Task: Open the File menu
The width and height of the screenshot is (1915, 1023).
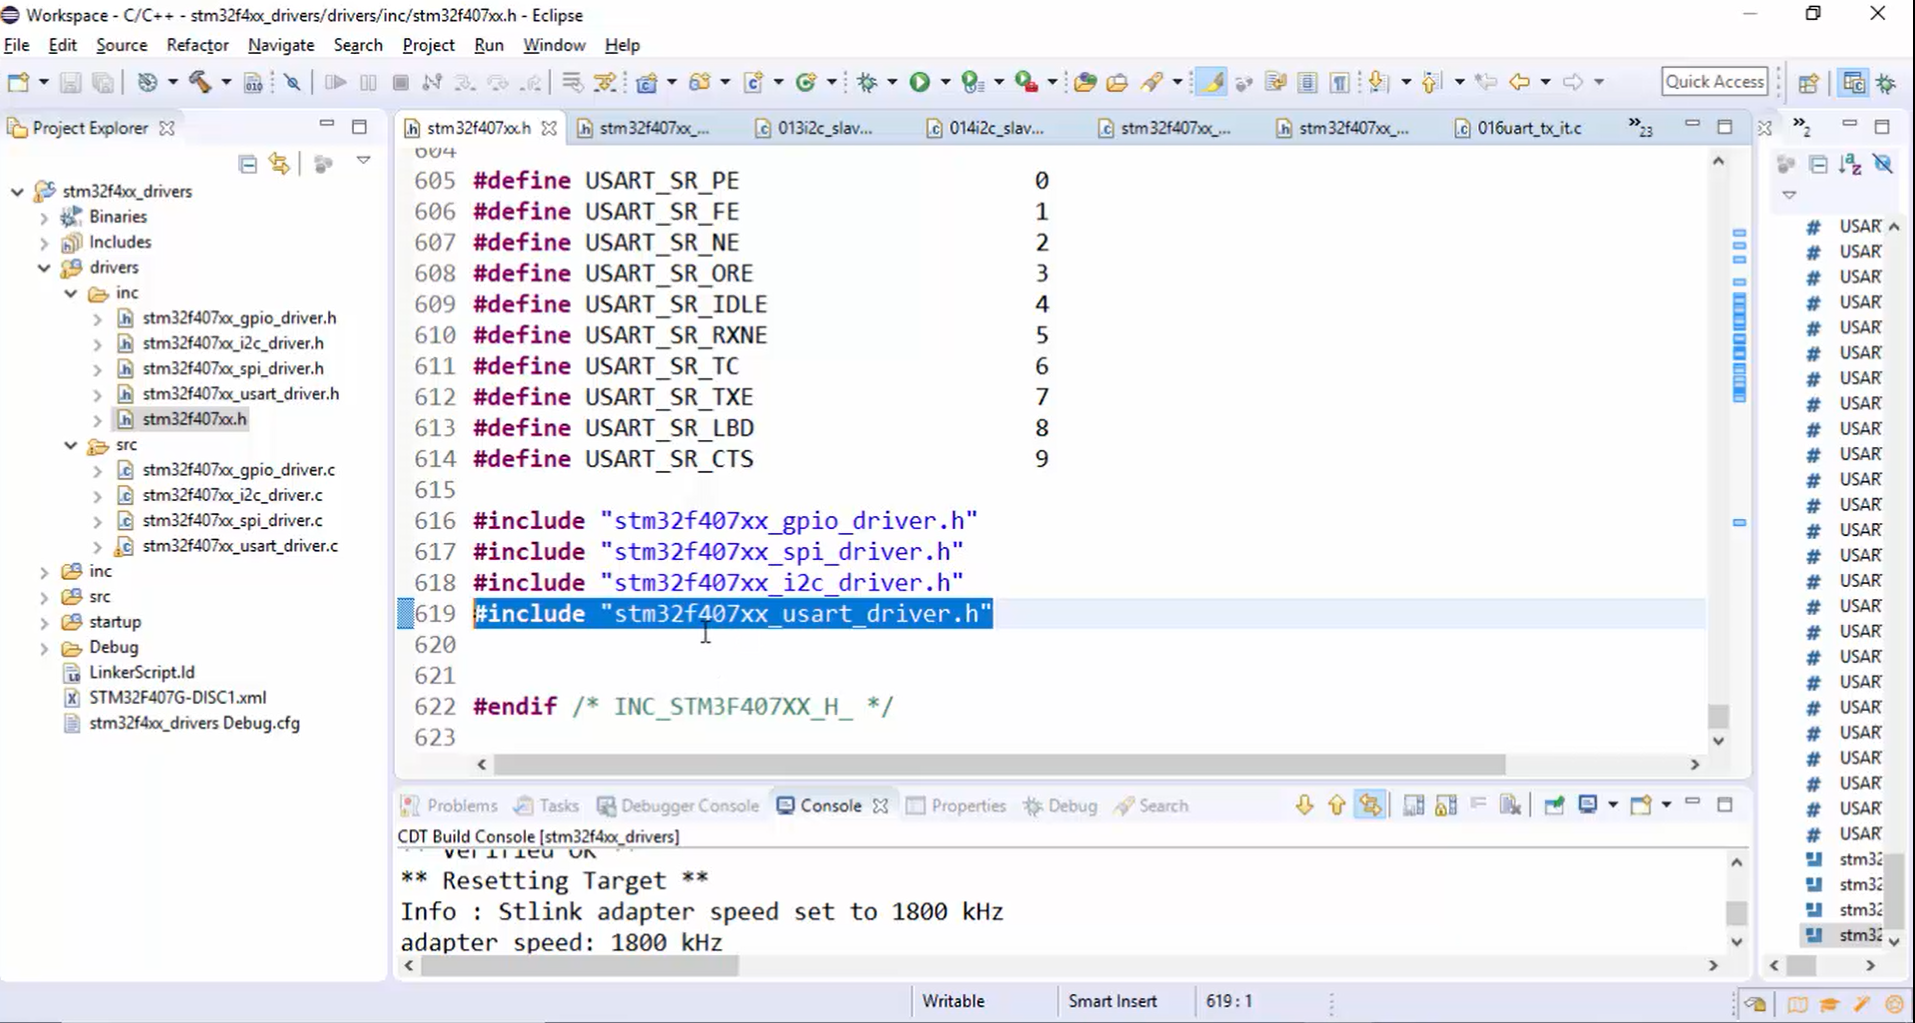Action: 16,45
